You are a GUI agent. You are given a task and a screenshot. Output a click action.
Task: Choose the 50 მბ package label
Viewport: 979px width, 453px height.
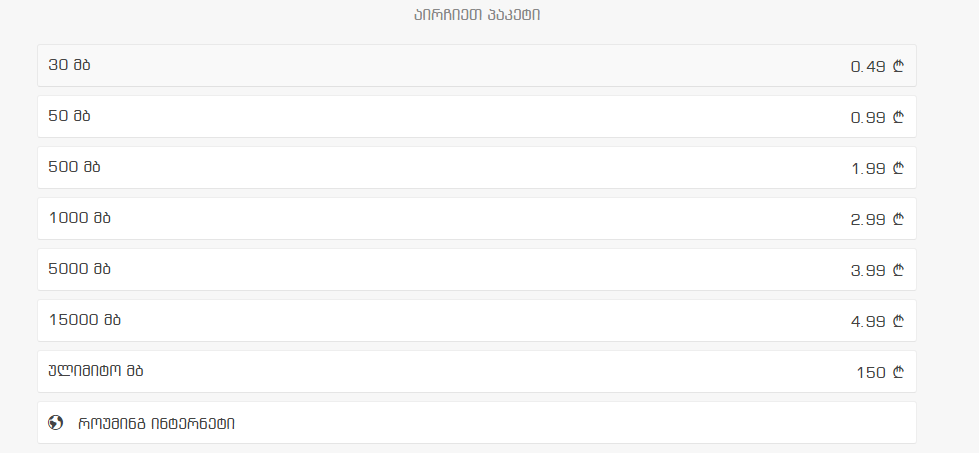pyautogui.click(x=69, y=116)
